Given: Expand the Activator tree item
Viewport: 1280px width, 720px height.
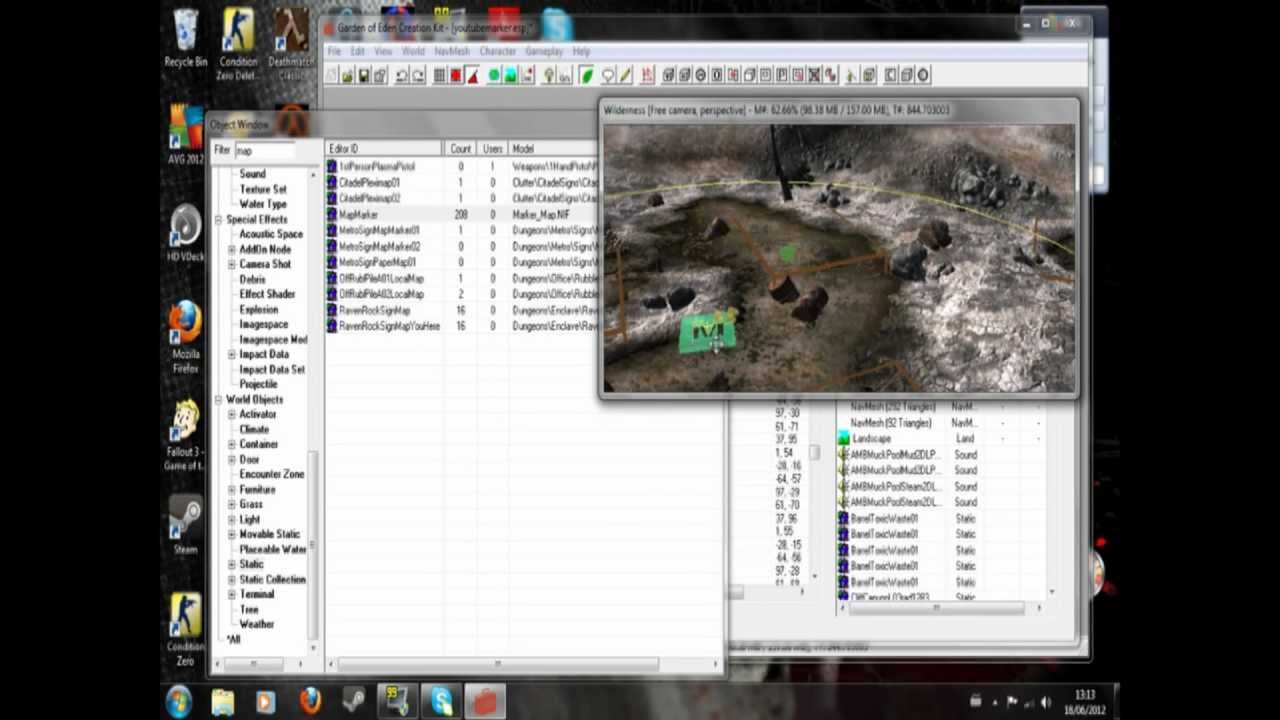Looking at the screenshot, I should [x=232, y=414].
